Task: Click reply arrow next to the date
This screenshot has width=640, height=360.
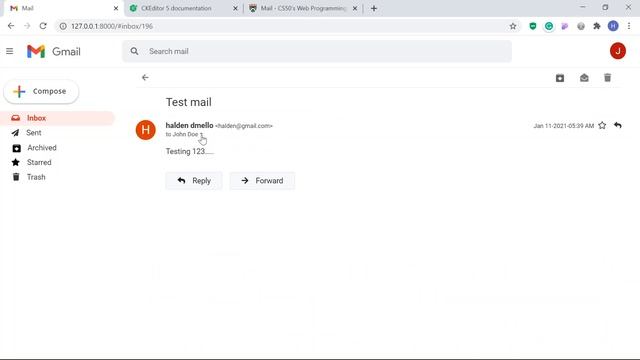Action: pyautogui.click(x=618, y=125)
